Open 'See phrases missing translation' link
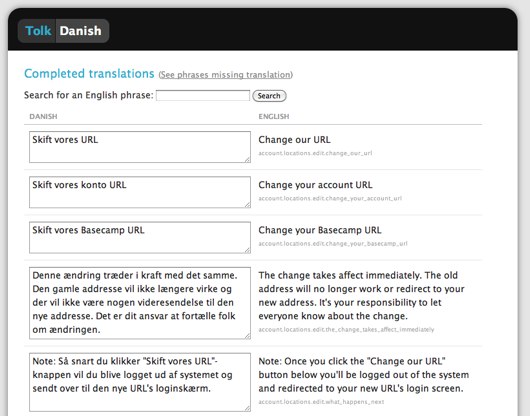The image size is (530, 416). coord(225,75)
